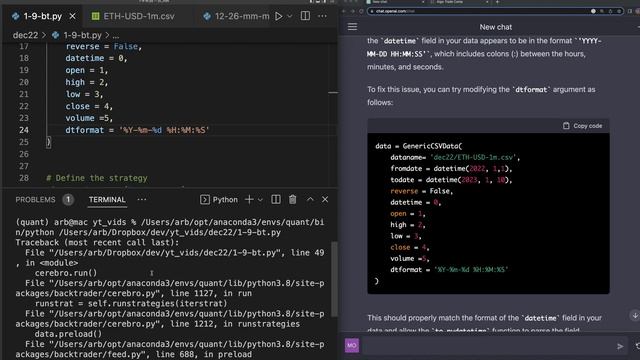640x360 pixels.
Task: Open run options dropdown beside play button
Action: [x=289, y=16]
